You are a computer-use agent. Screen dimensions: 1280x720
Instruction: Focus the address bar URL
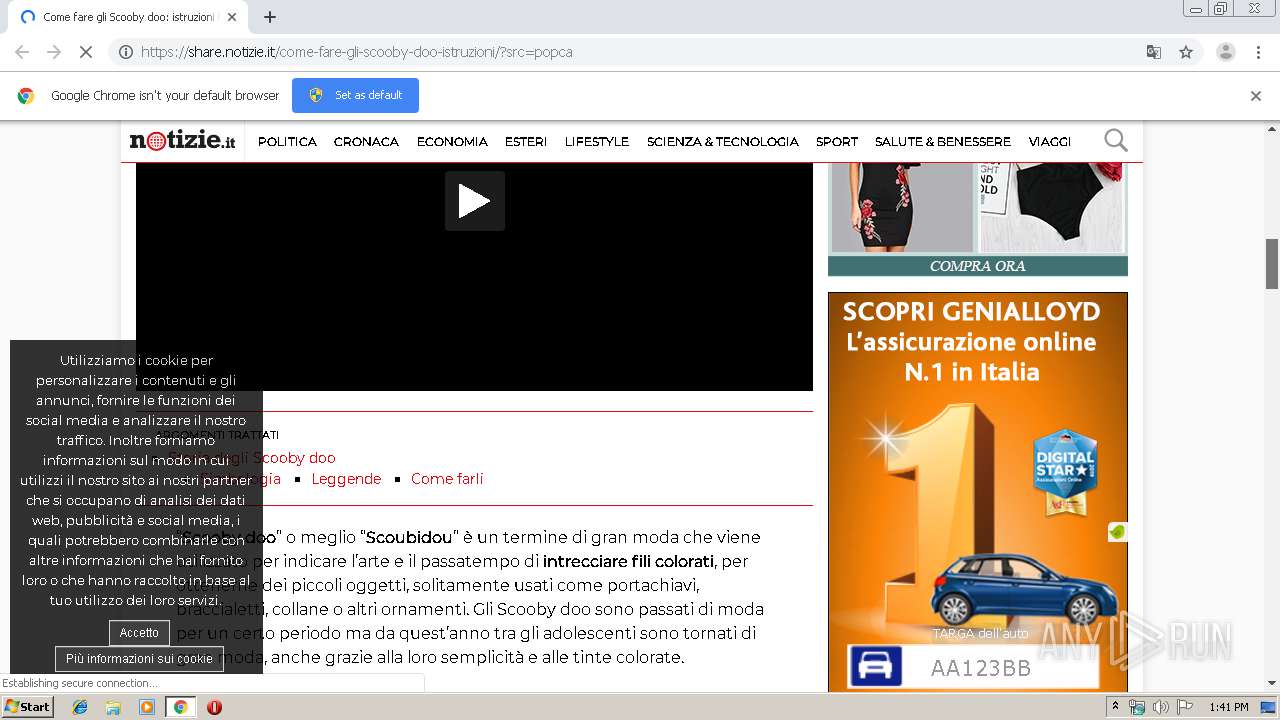357,52
